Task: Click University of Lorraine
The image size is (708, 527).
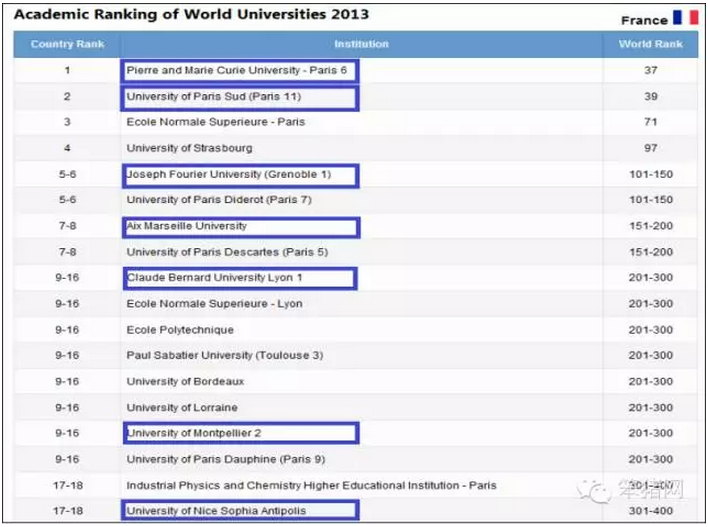Action: click(182, 407)
